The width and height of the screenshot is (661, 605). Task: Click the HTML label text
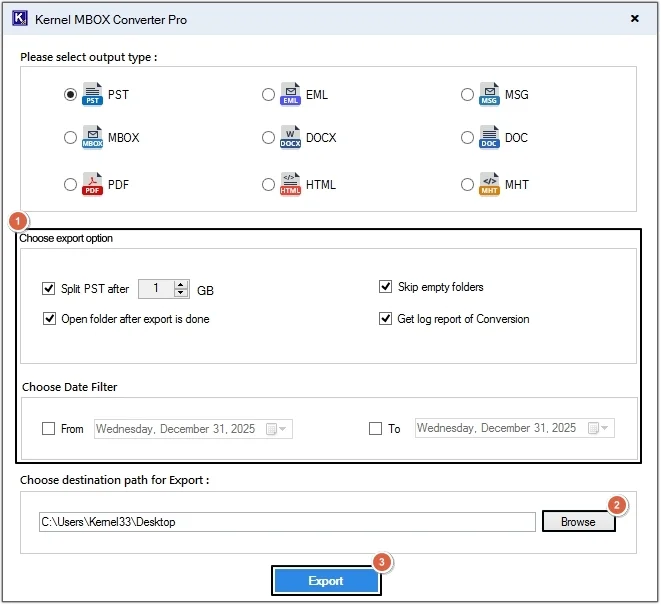click(x=321, y=185)
